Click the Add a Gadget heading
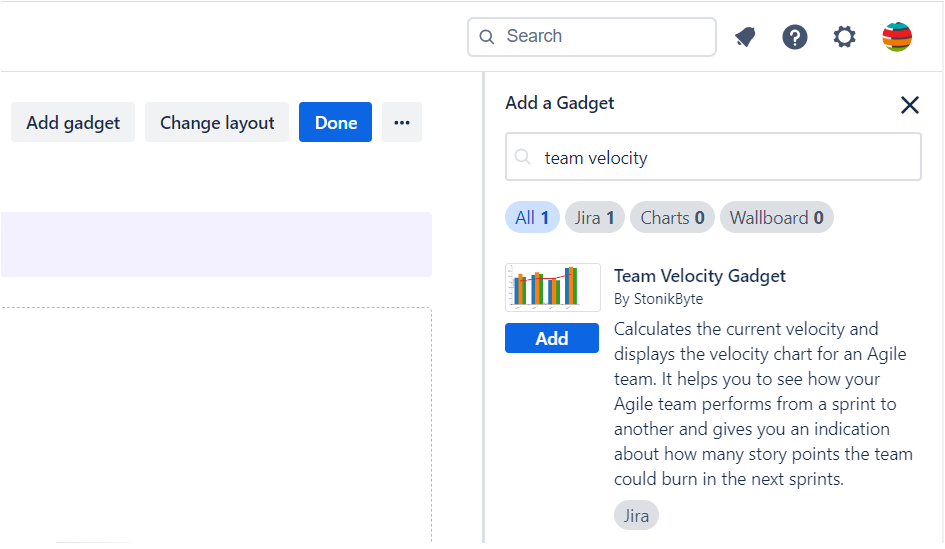The height and width of the screenshot is (549, 945). (x=560, y=103)
